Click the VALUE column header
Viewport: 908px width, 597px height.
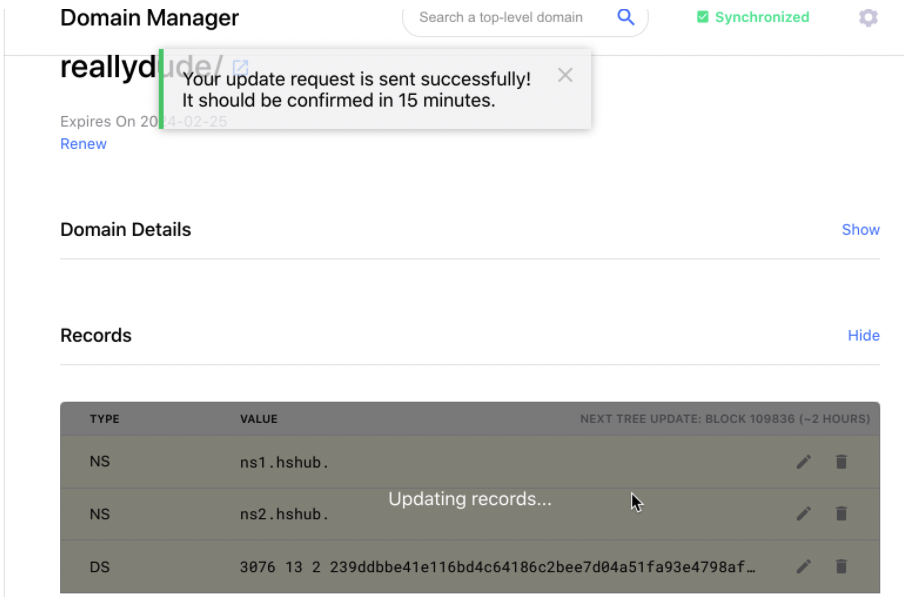pyautogui.click(x=258, y=419)
